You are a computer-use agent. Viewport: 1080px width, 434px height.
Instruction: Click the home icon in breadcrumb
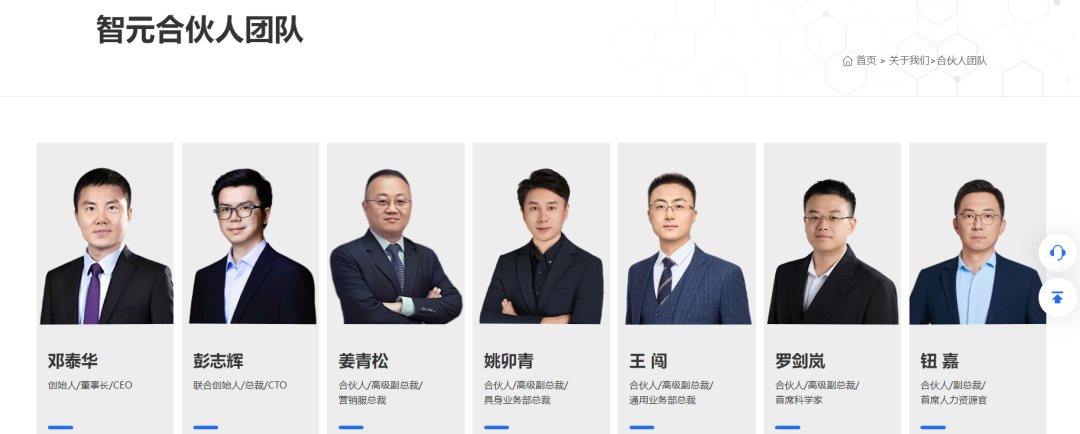point(847,61)
